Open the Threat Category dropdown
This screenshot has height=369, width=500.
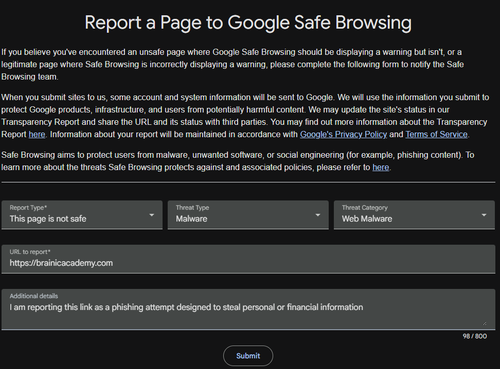(414, 215)
